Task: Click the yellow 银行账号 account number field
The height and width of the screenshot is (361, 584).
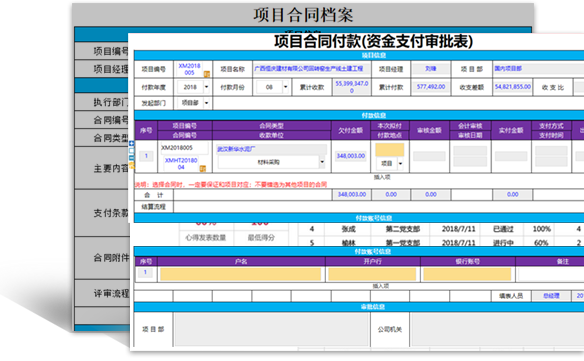Action: 467,274
